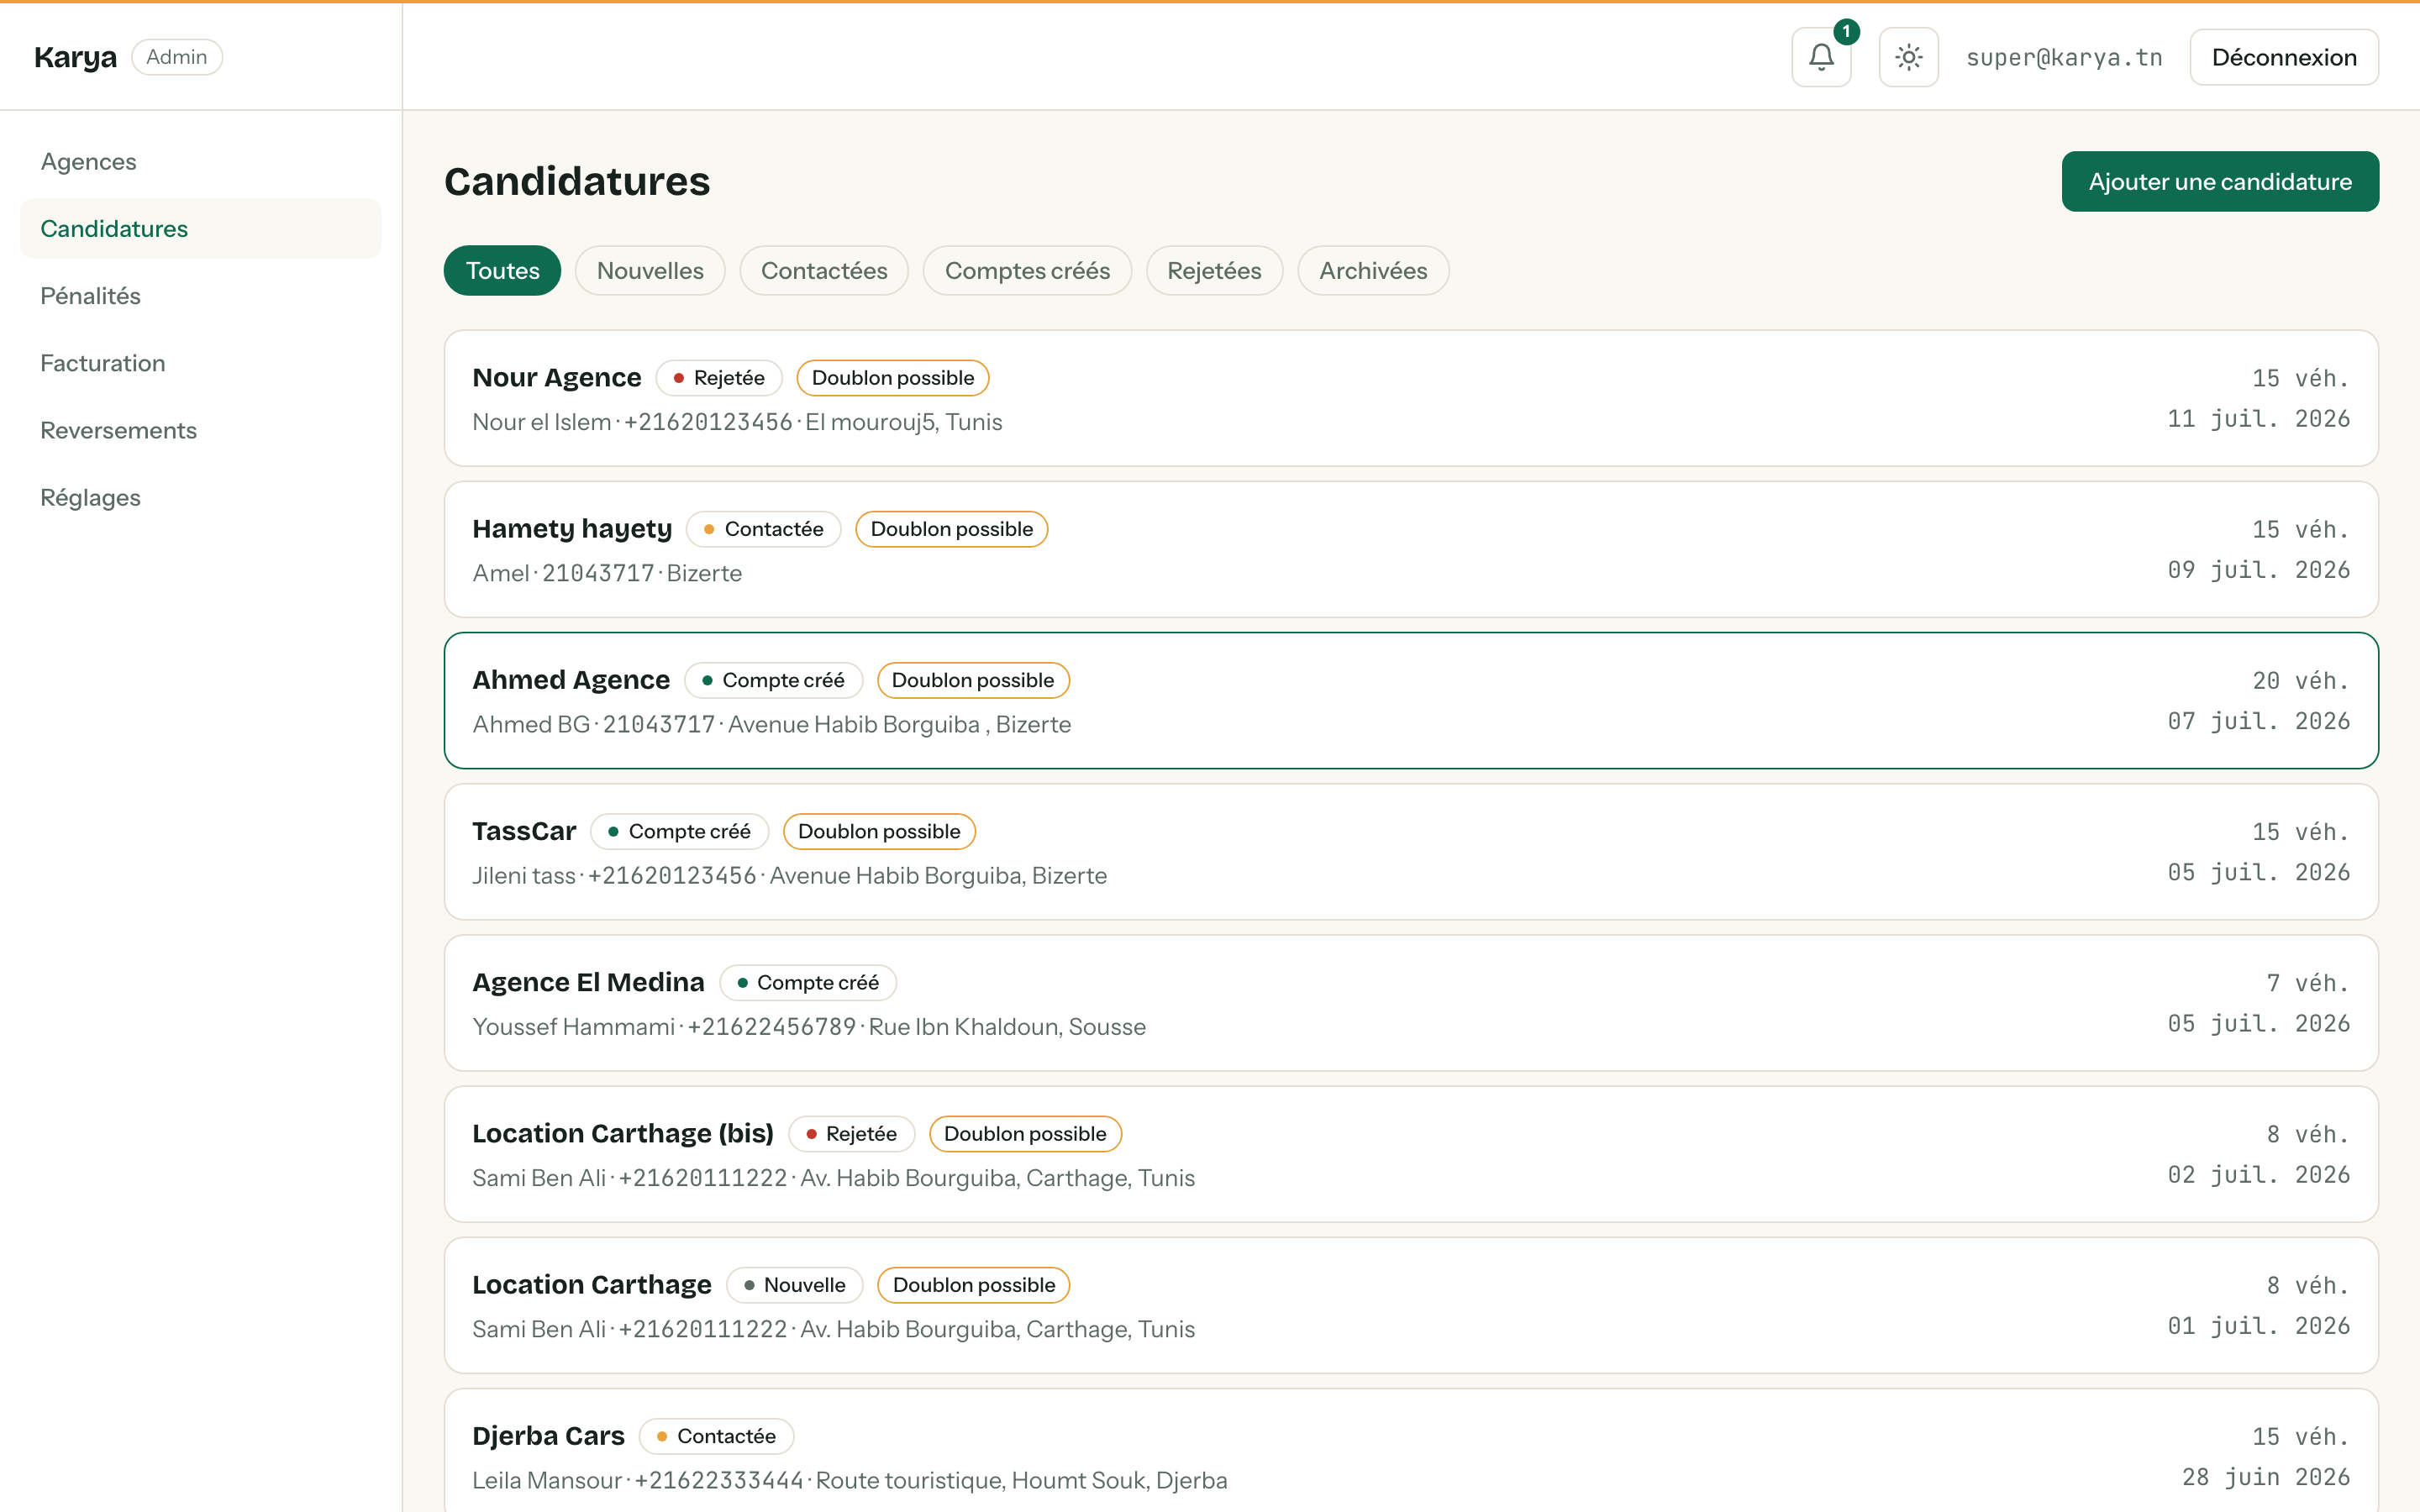
Task: Show the Comptes créés filter
Action: click(x=1027, y=270)
